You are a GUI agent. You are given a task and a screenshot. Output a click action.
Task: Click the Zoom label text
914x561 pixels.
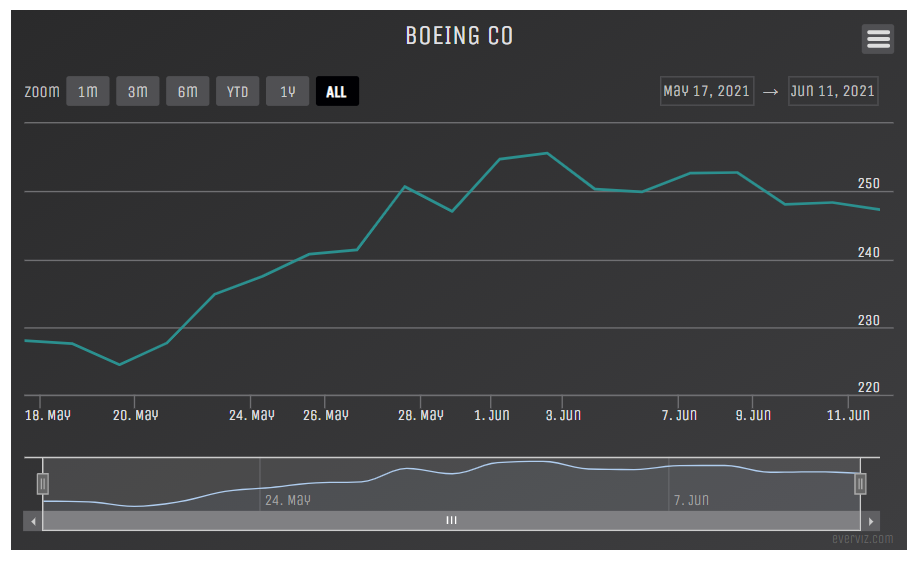point(42,92)
